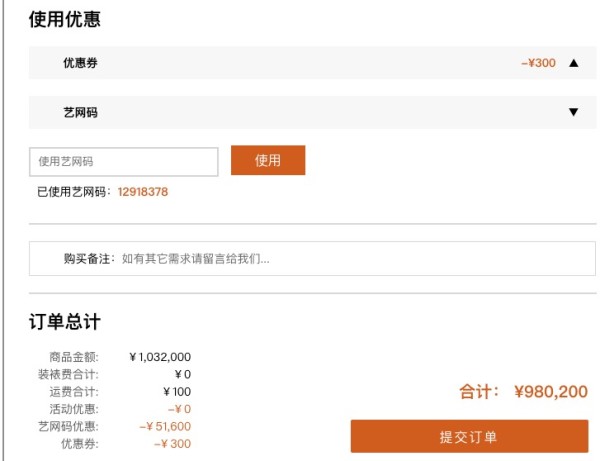
Task: Collapse the 优惠券 section with up arrow
Action: pos(573,63)
